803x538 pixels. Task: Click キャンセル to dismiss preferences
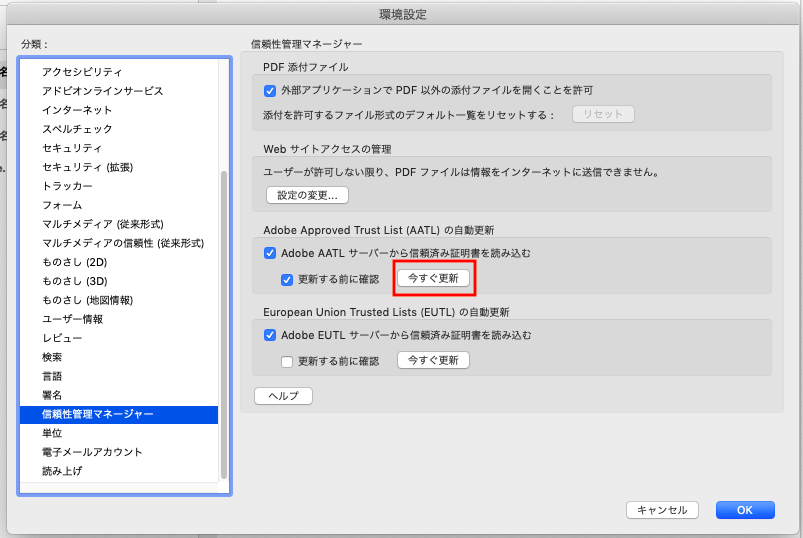(662, 510)
